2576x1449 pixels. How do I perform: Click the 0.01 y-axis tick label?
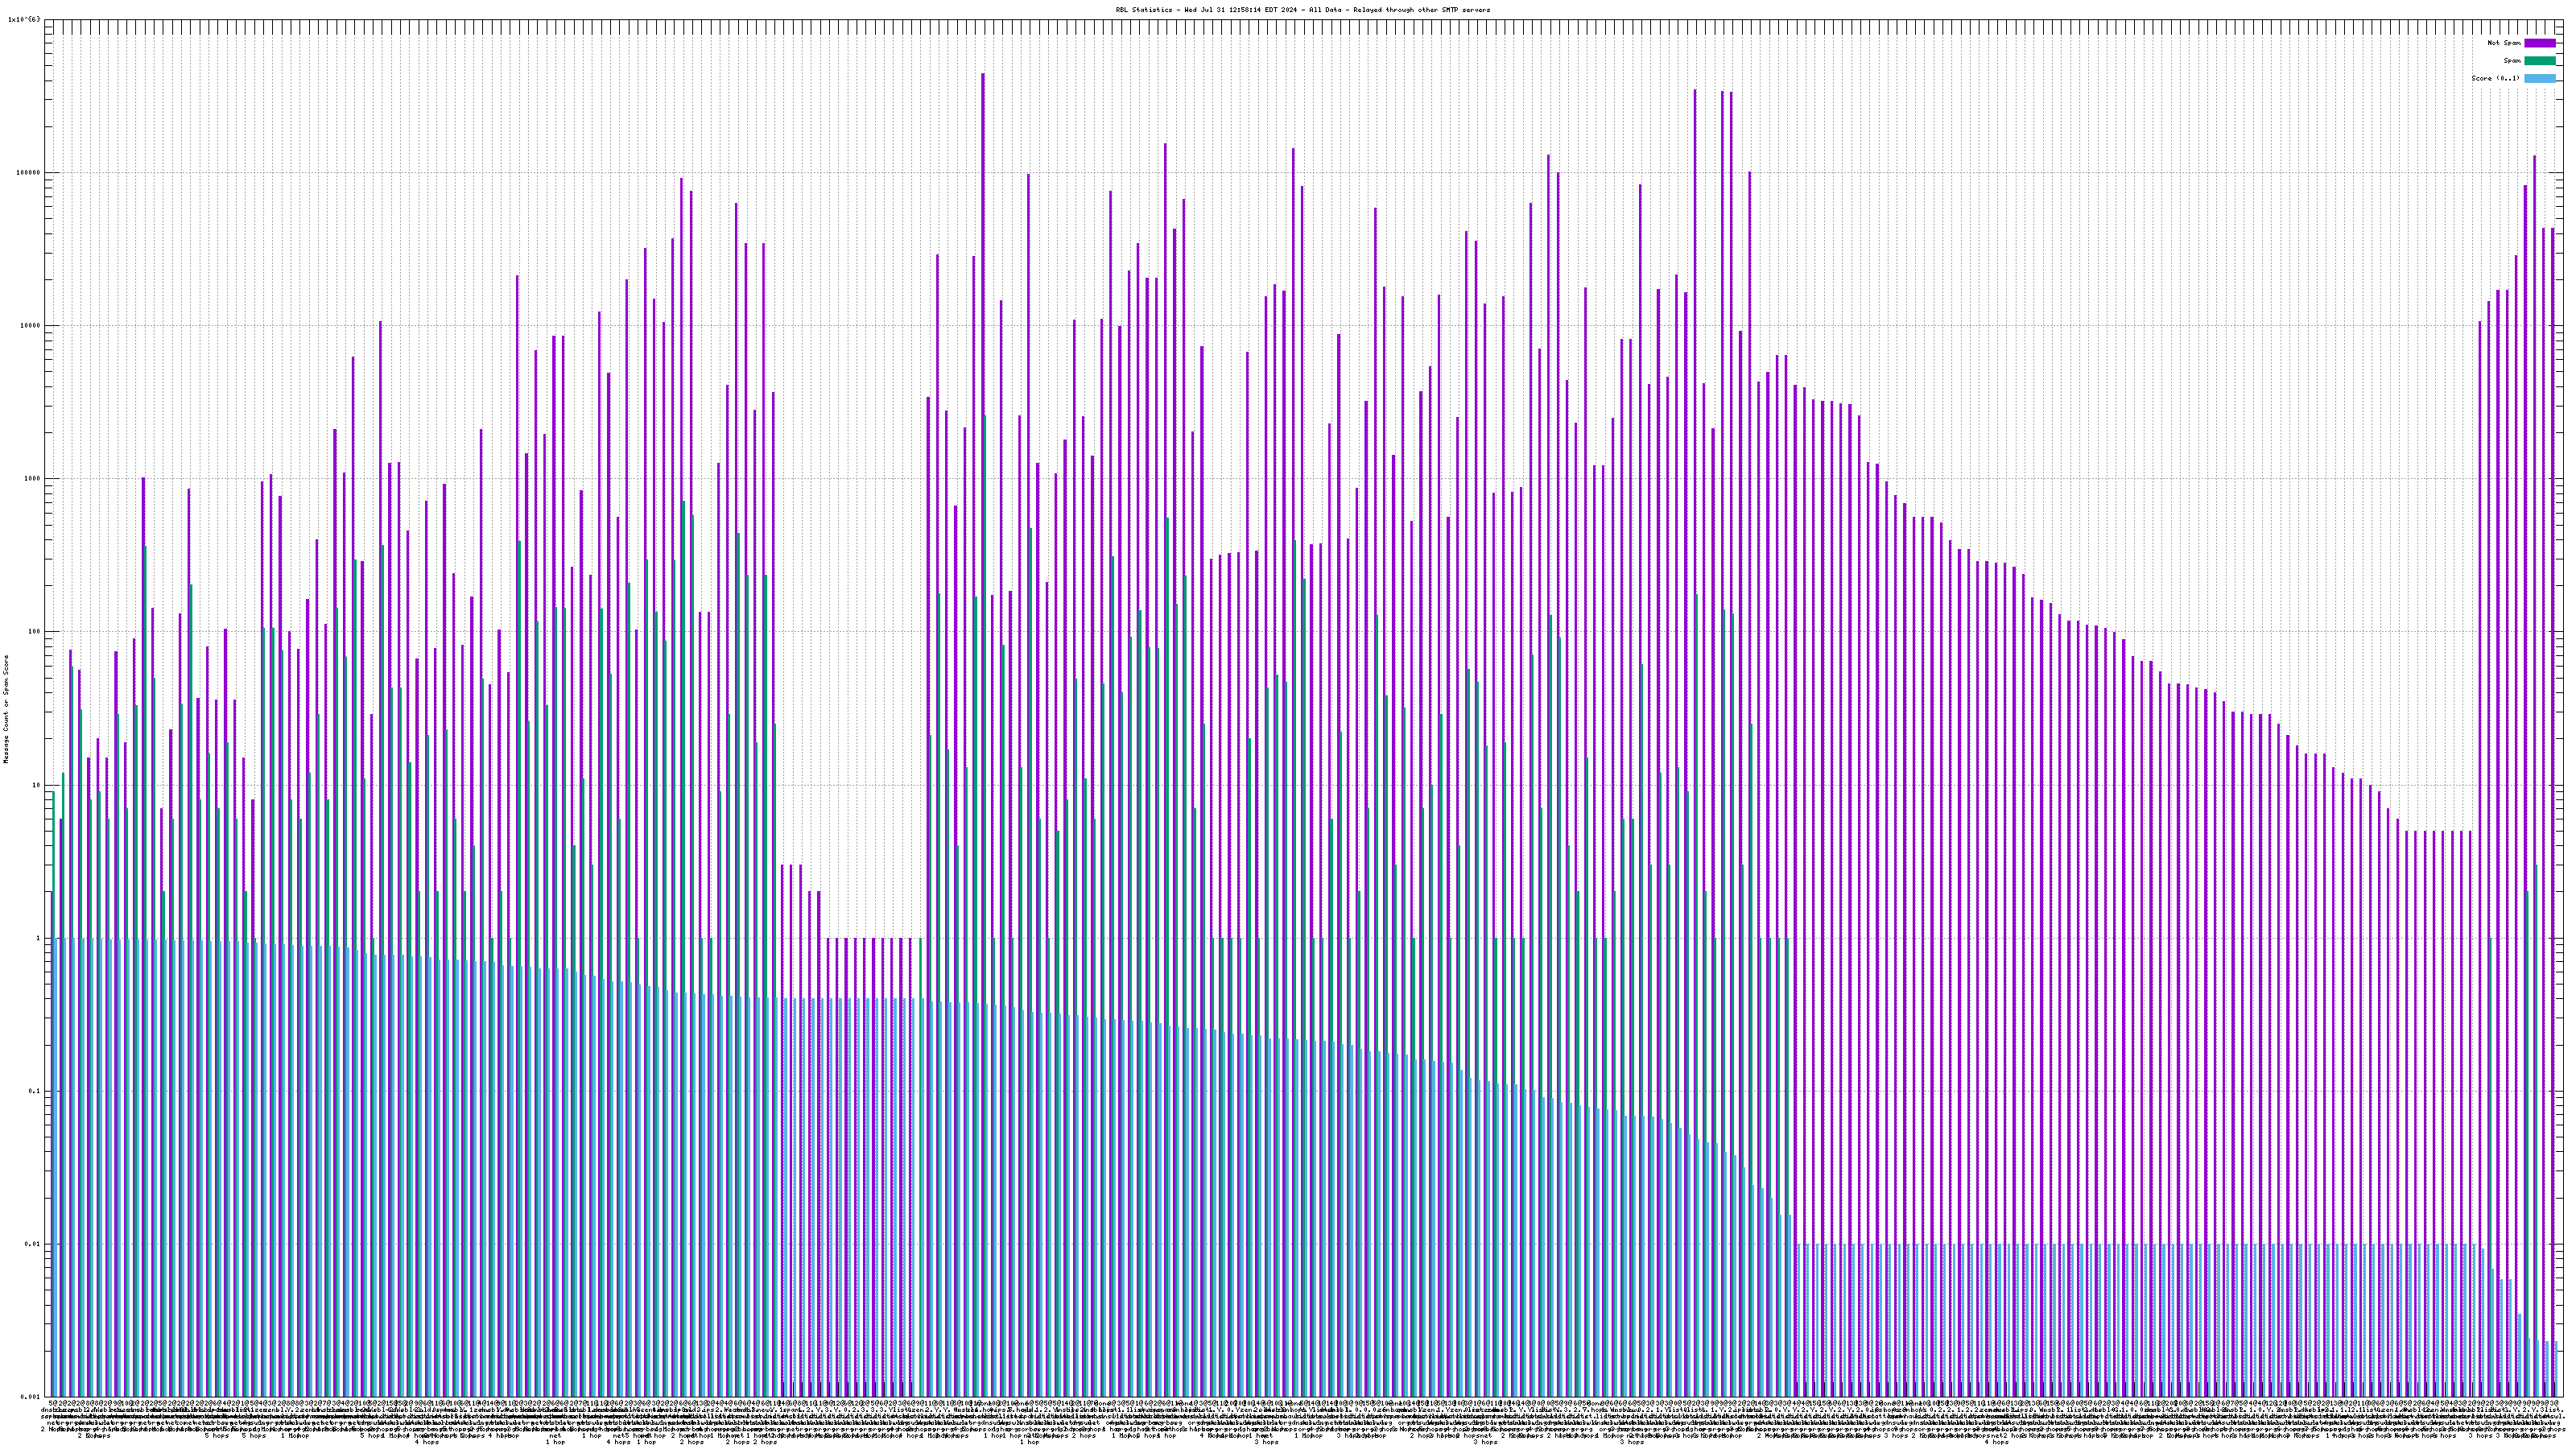point(33,1244)
